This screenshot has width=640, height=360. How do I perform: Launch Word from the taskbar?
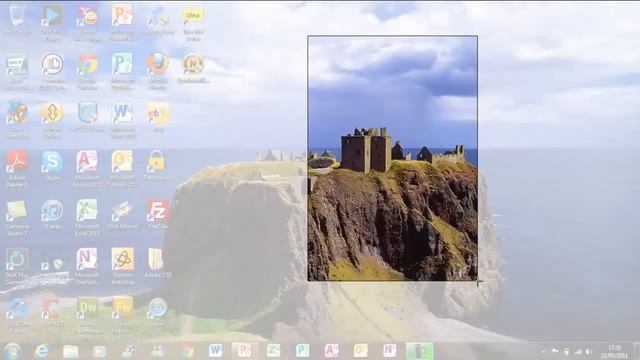[x=216, y=350]
